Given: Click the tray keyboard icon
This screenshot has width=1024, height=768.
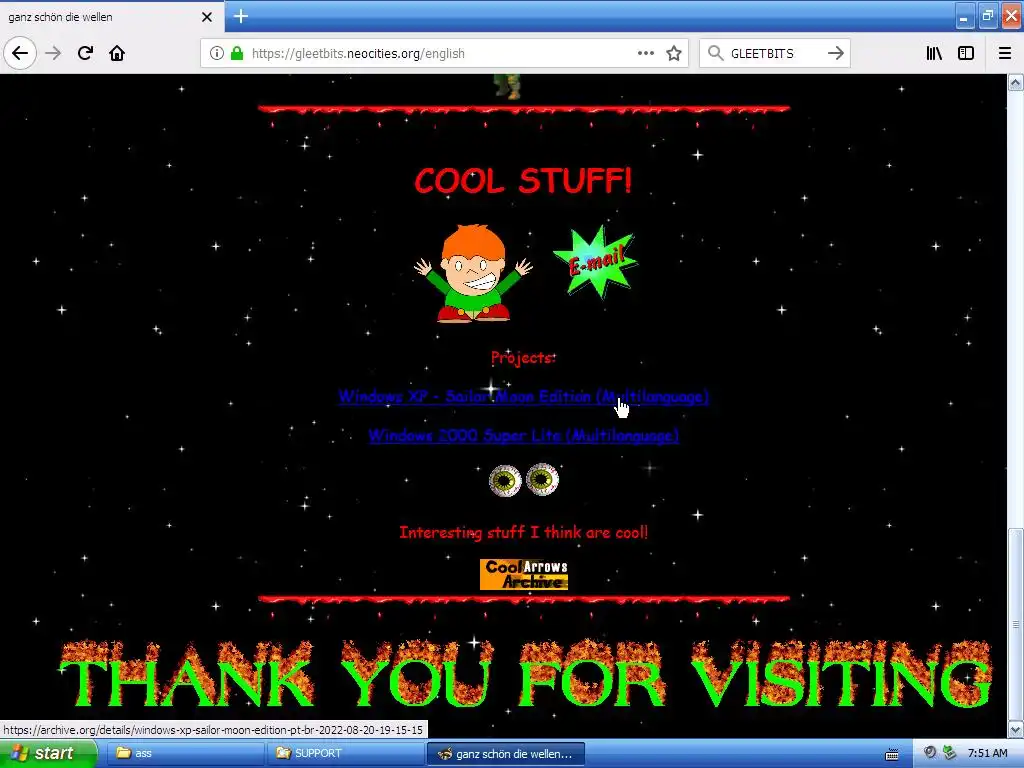Looking at the screenshot, I should click(891, 754).
